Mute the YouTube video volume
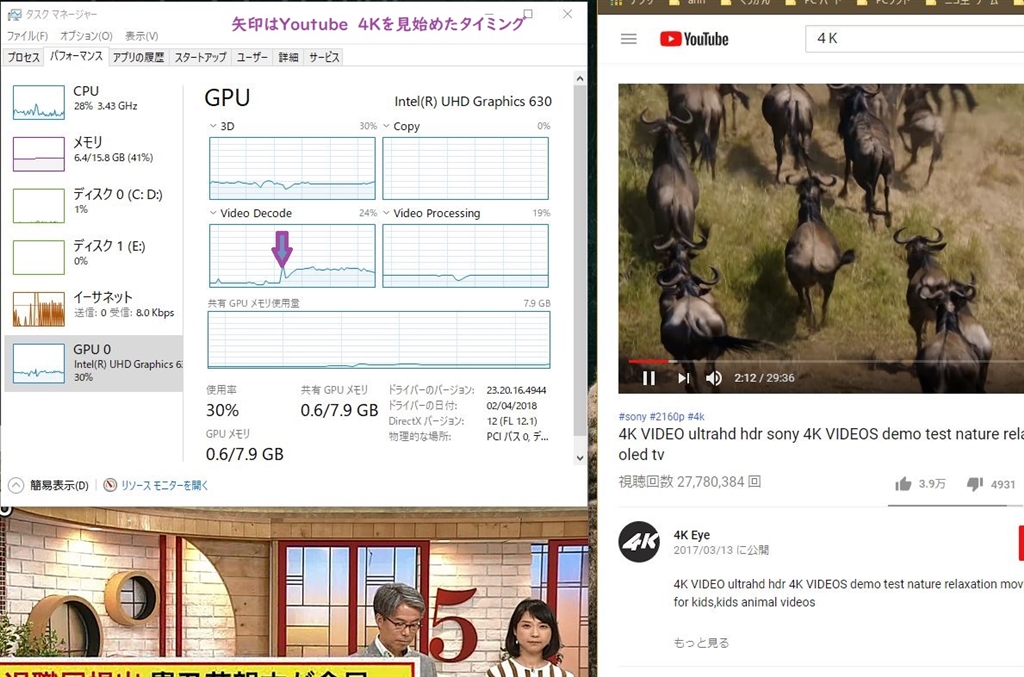The height and width of the screenshot is (677, 1024). point(713,378)
